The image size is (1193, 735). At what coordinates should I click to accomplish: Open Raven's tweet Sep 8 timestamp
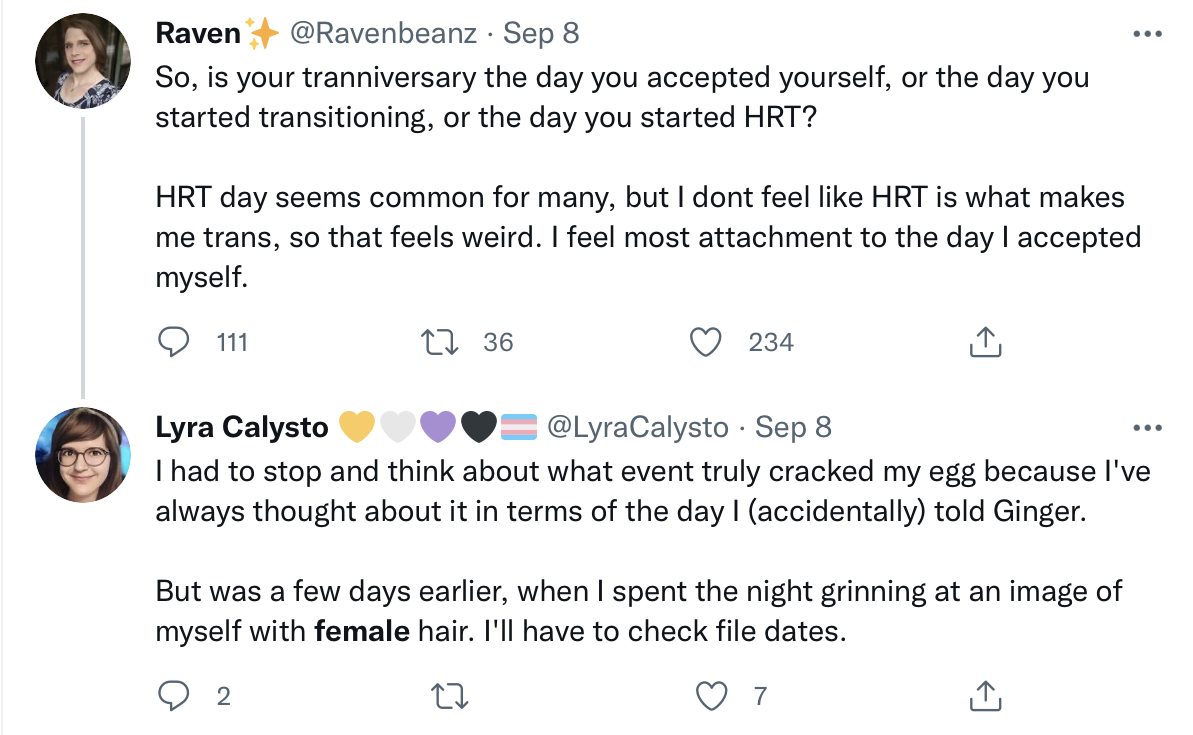click(x=541, y=33)
